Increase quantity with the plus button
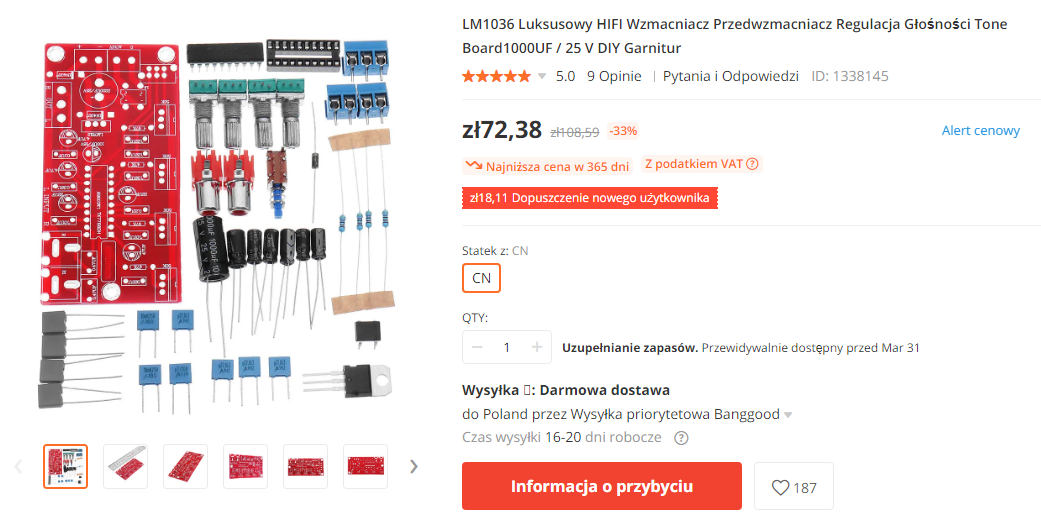This screenshot has width=1041, height=517. coord(537,347)
